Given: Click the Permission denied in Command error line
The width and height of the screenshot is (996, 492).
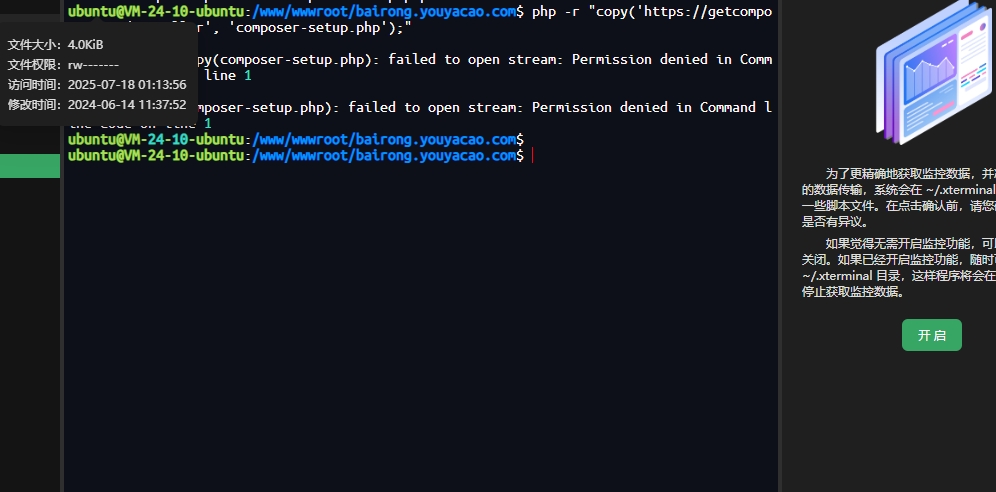Looking at the screenshot, I should click(x=480, y=107).
